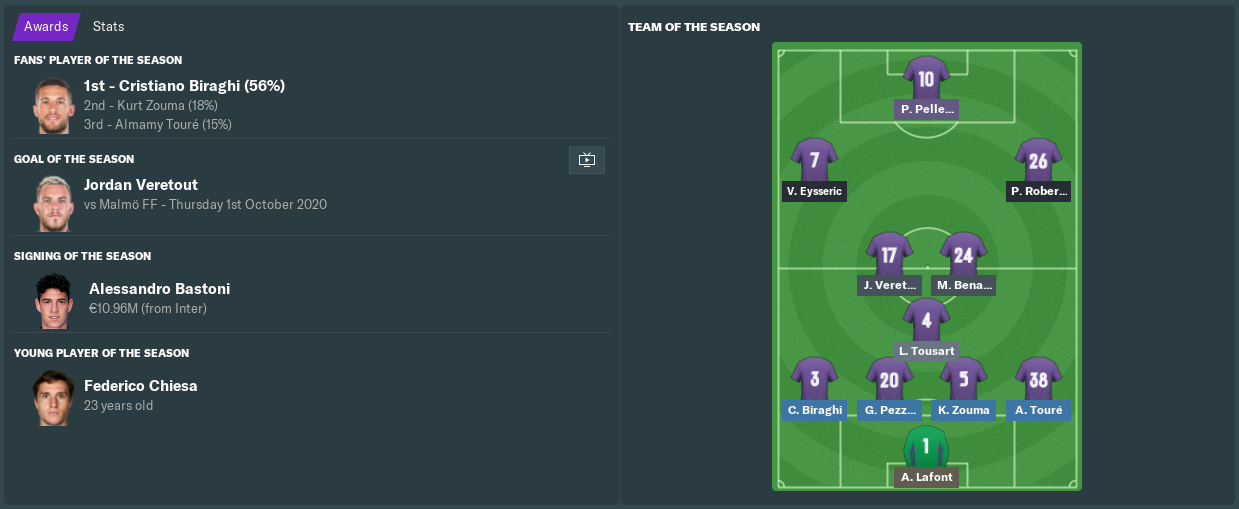Select number 10 P. Pellegrini's shirt icon
The image size is (1239, 509).
pyautogui.click(x=926, y=78)
